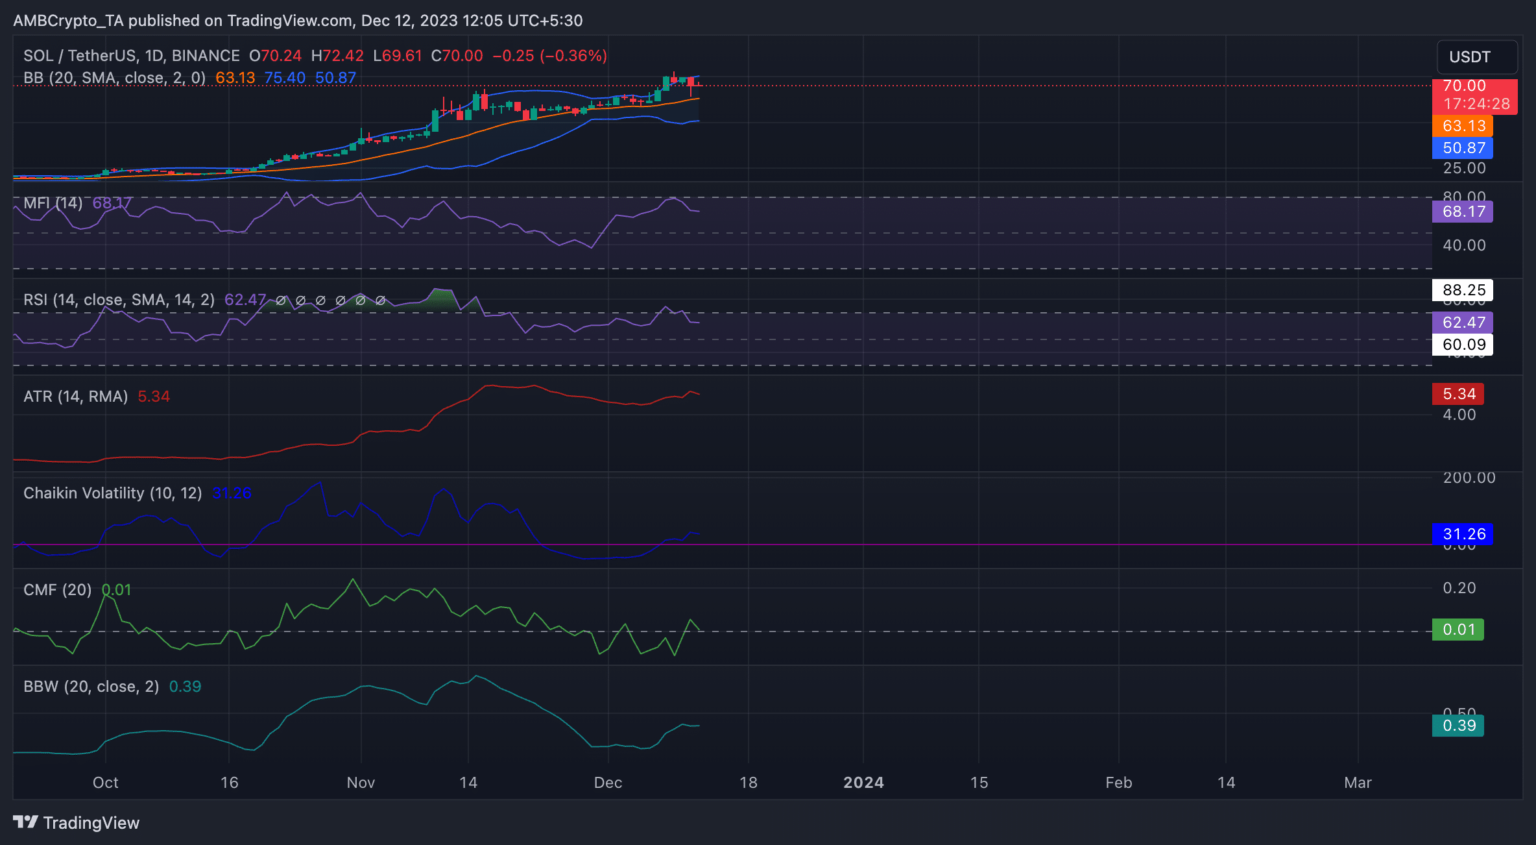
Task: Click the CMF (20) indicator label
Action: point(57,590)
